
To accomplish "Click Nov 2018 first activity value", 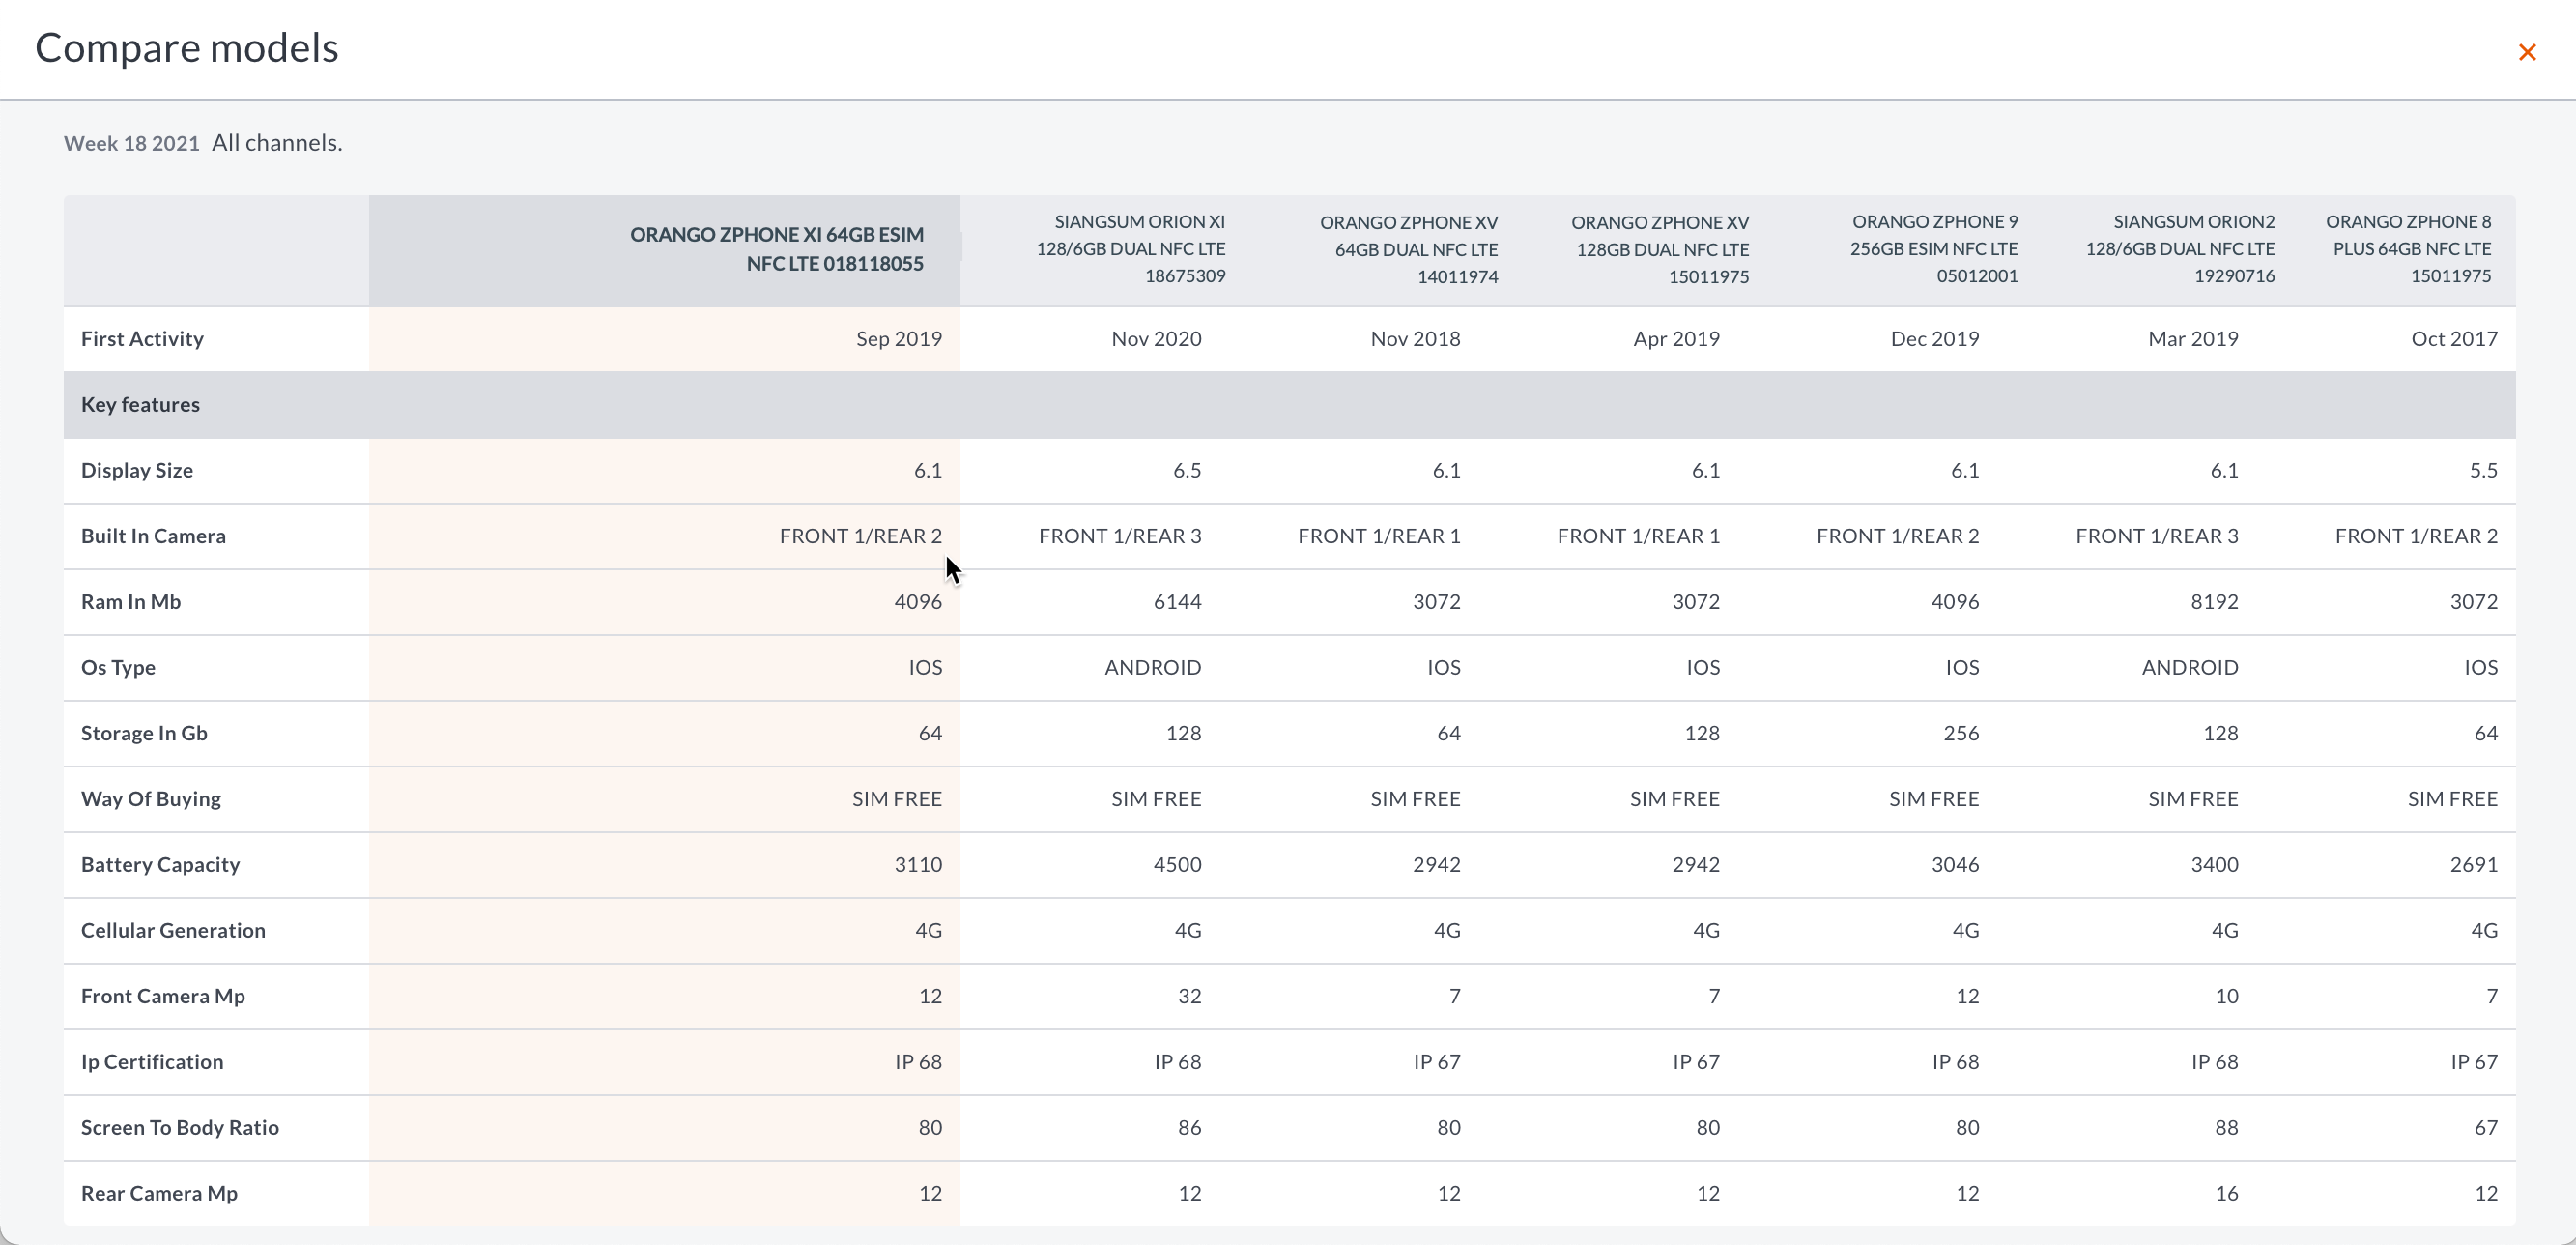I will (1415, 339).
